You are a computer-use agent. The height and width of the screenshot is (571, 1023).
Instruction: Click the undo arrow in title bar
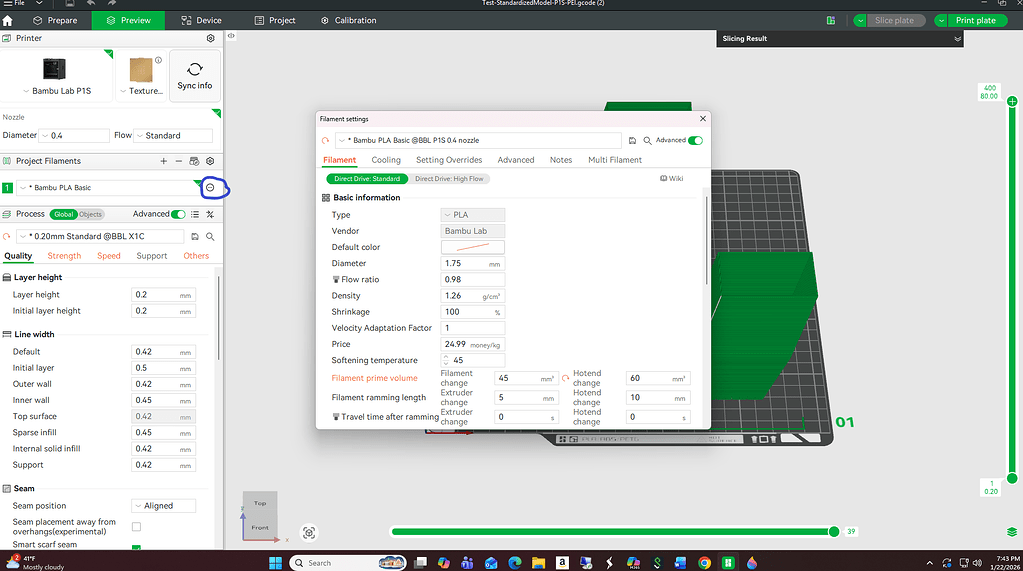(x=91, y=3)
